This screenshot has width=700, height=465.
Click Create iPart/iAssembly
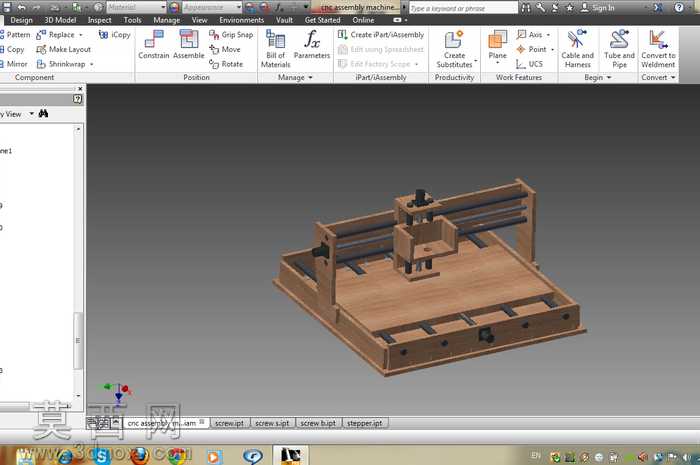point(381,34)
